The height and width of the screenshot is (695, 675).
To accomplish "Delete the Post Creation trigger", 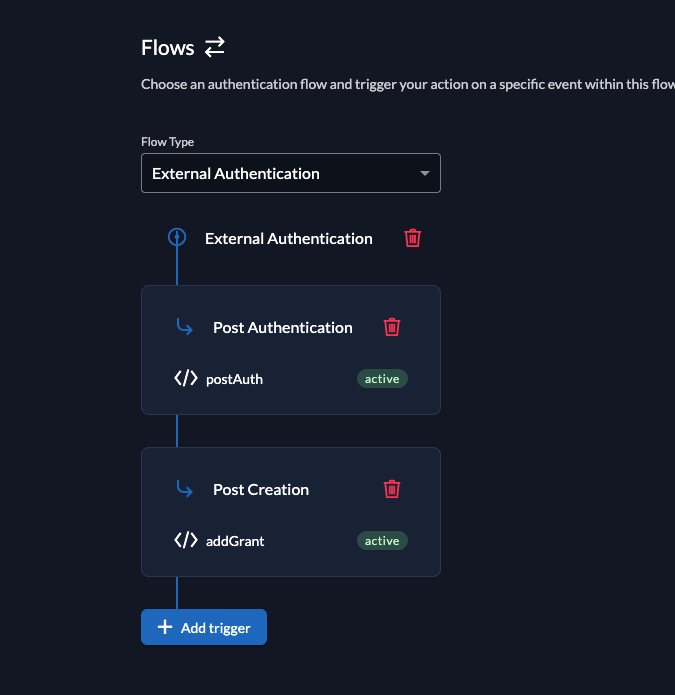I will 392,489.
